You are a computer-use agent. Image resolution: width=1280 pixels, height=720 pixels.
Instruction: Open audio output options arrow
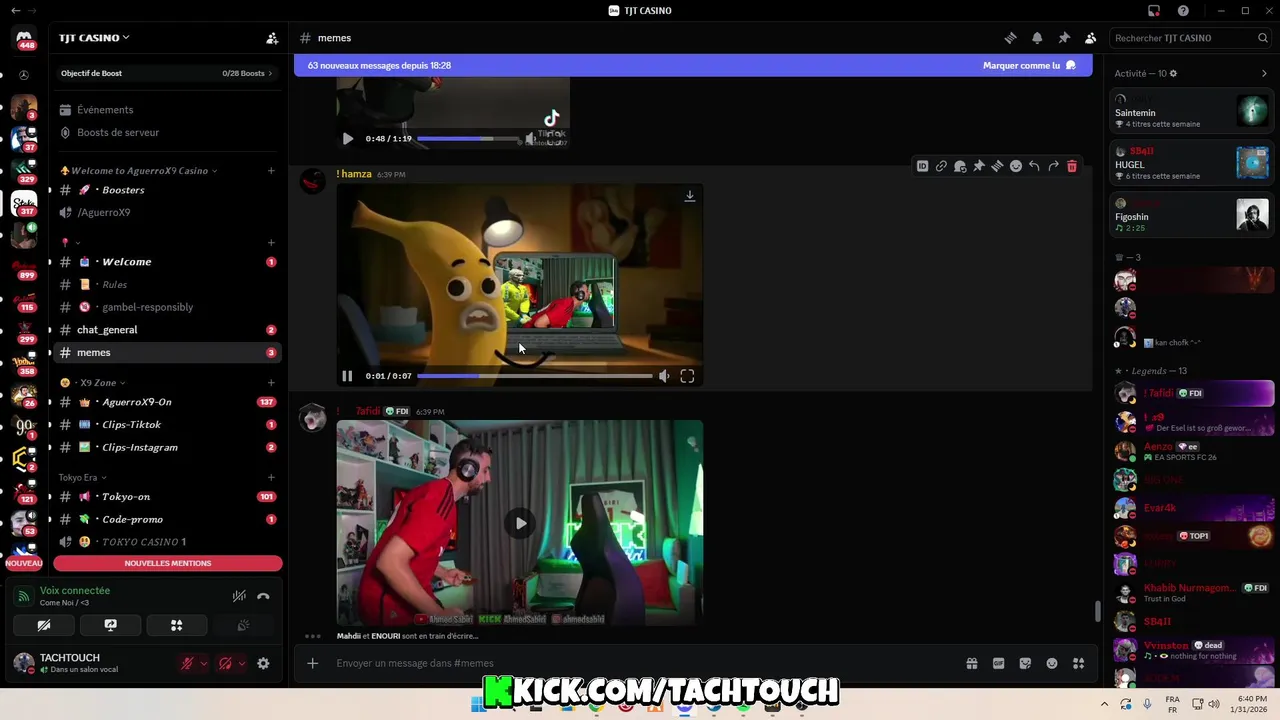(242, 663)
